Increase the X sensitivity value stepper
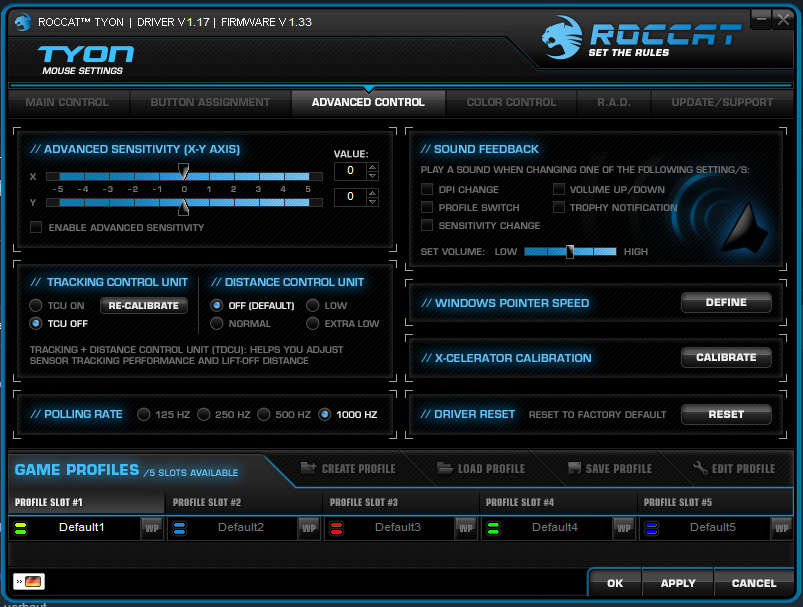The image size is (803, 607). click(373, 166)
